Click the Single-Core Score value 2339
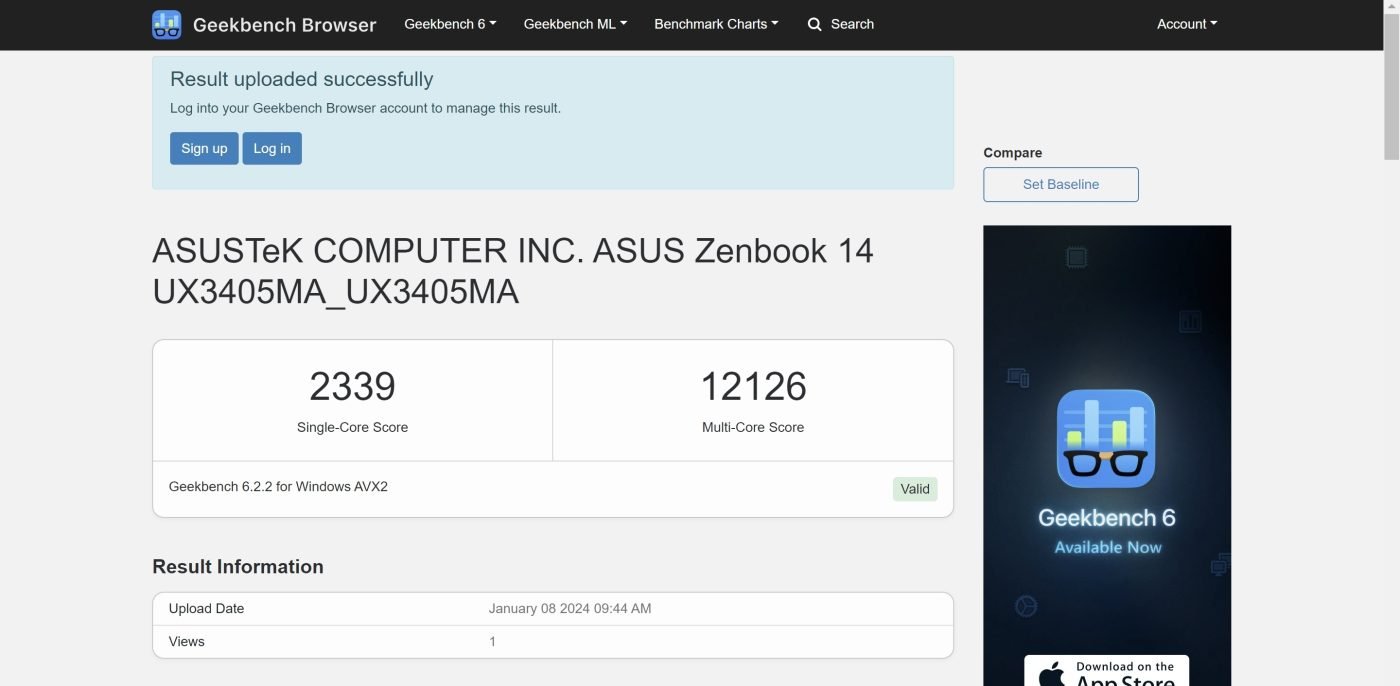Viewport: 1400px width, 686px height. pyautogui.click(x=352, y=386)
